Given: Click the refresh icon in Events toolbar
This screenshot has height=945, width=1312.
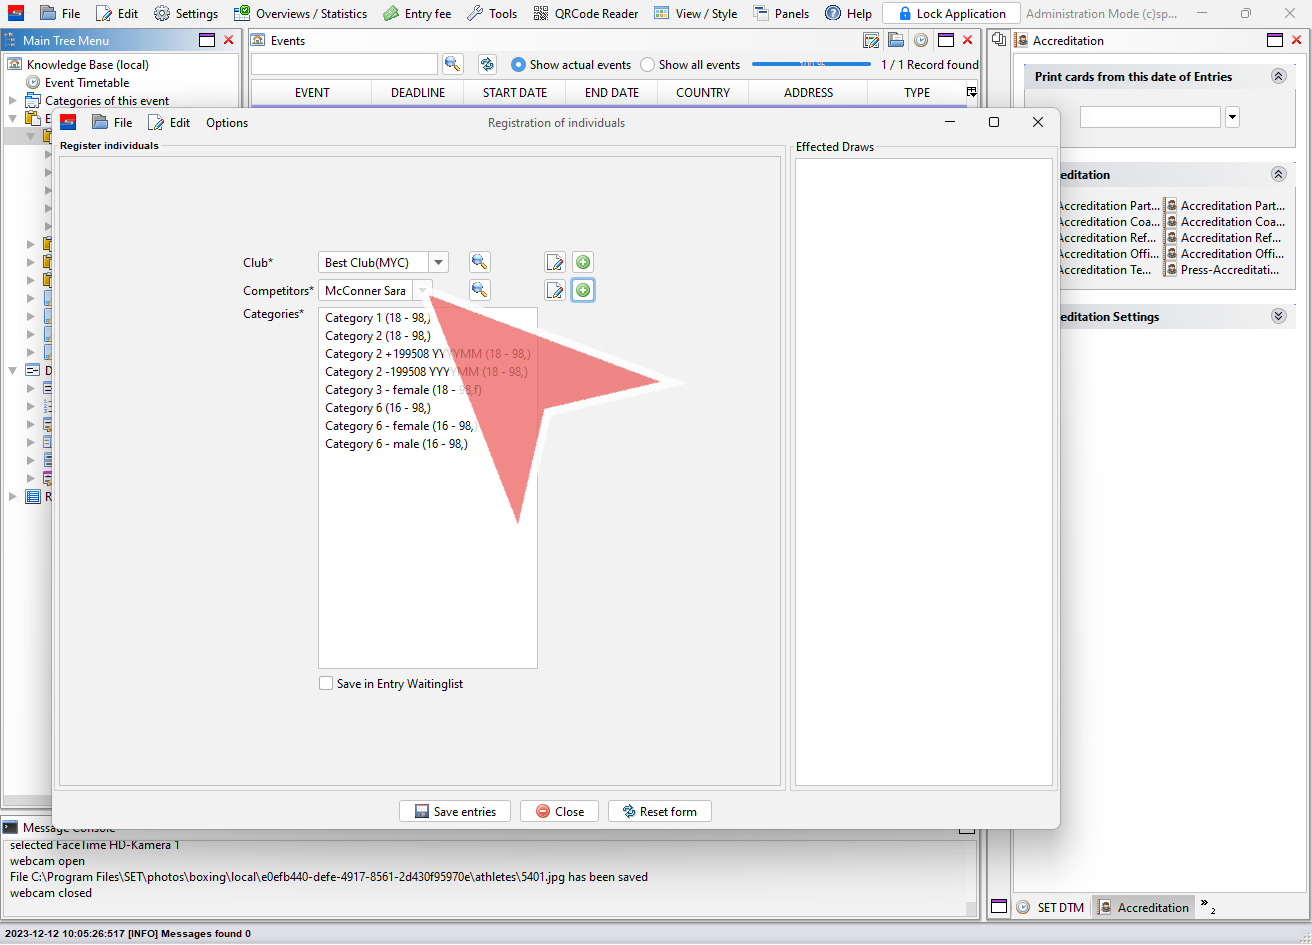Looking at the screenshot, I should click(487, 65).
